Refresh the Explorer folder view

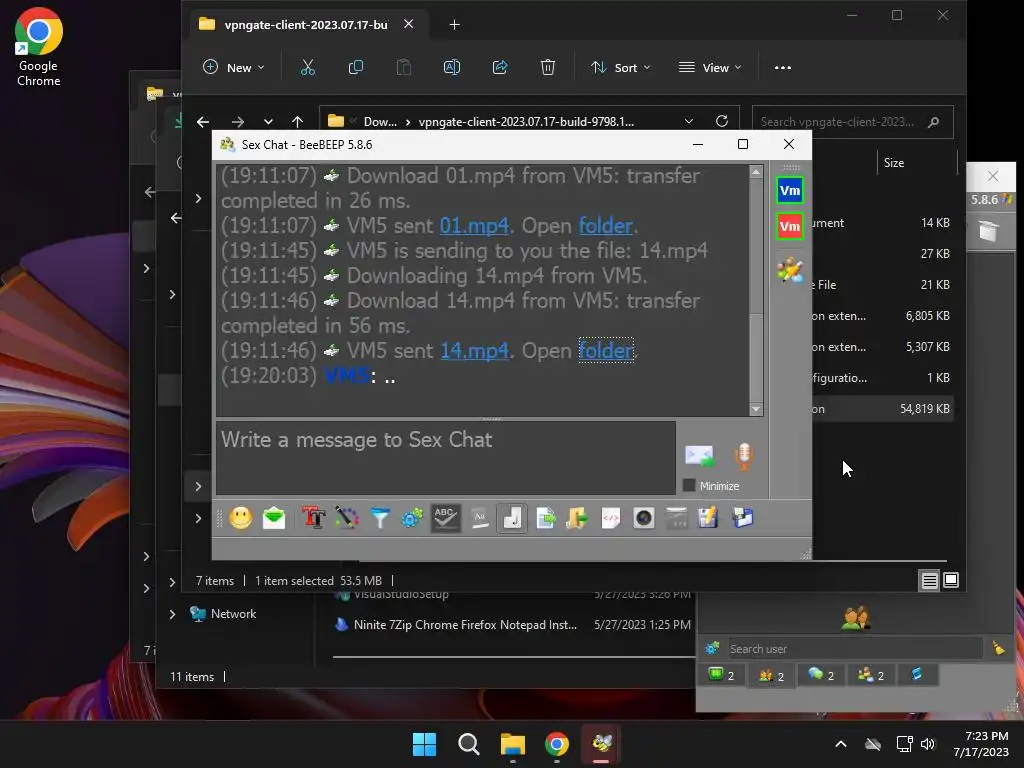722,121
